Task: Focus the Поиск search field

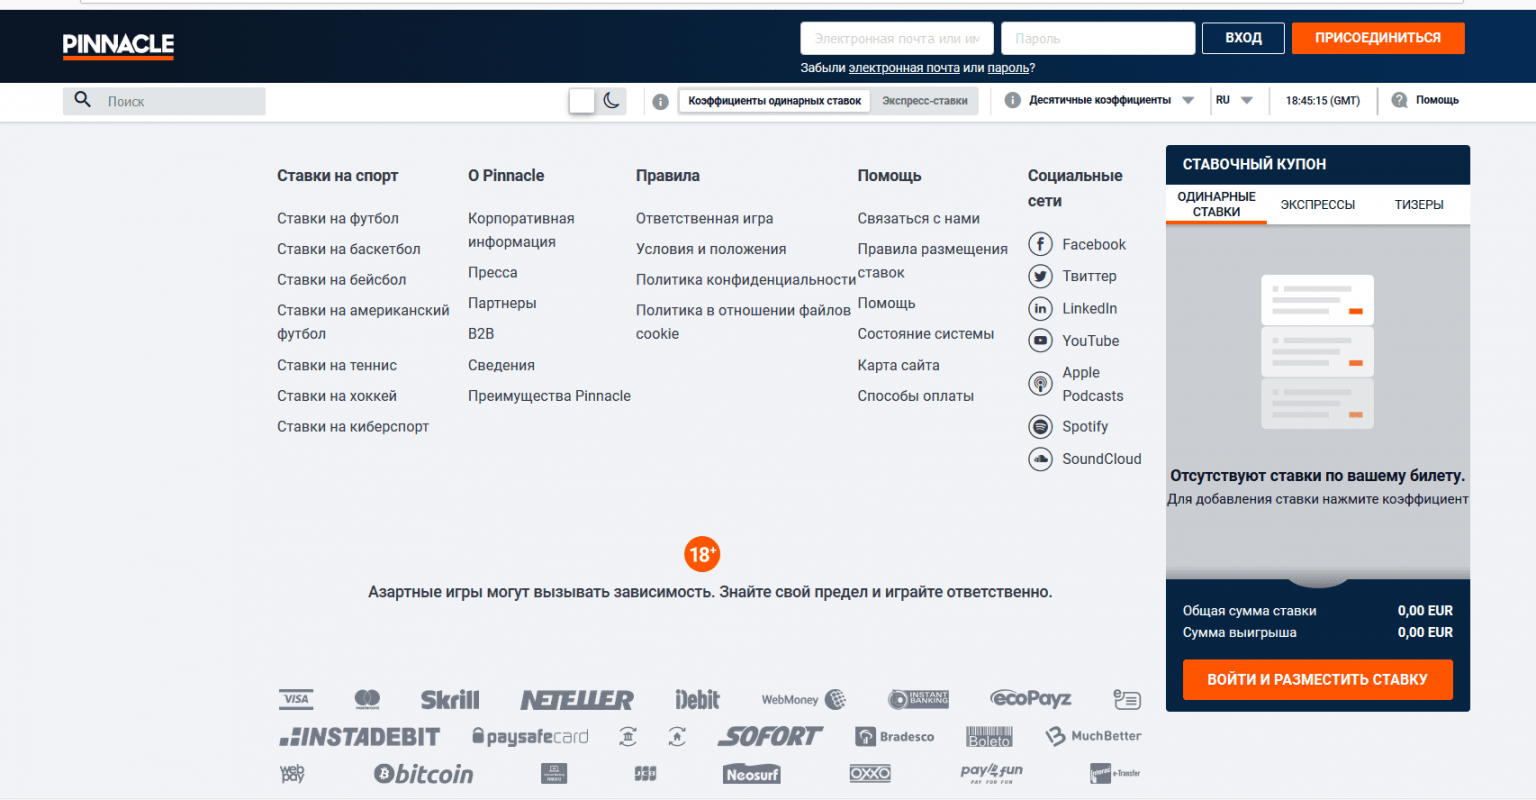Action: tap(164, 101)
